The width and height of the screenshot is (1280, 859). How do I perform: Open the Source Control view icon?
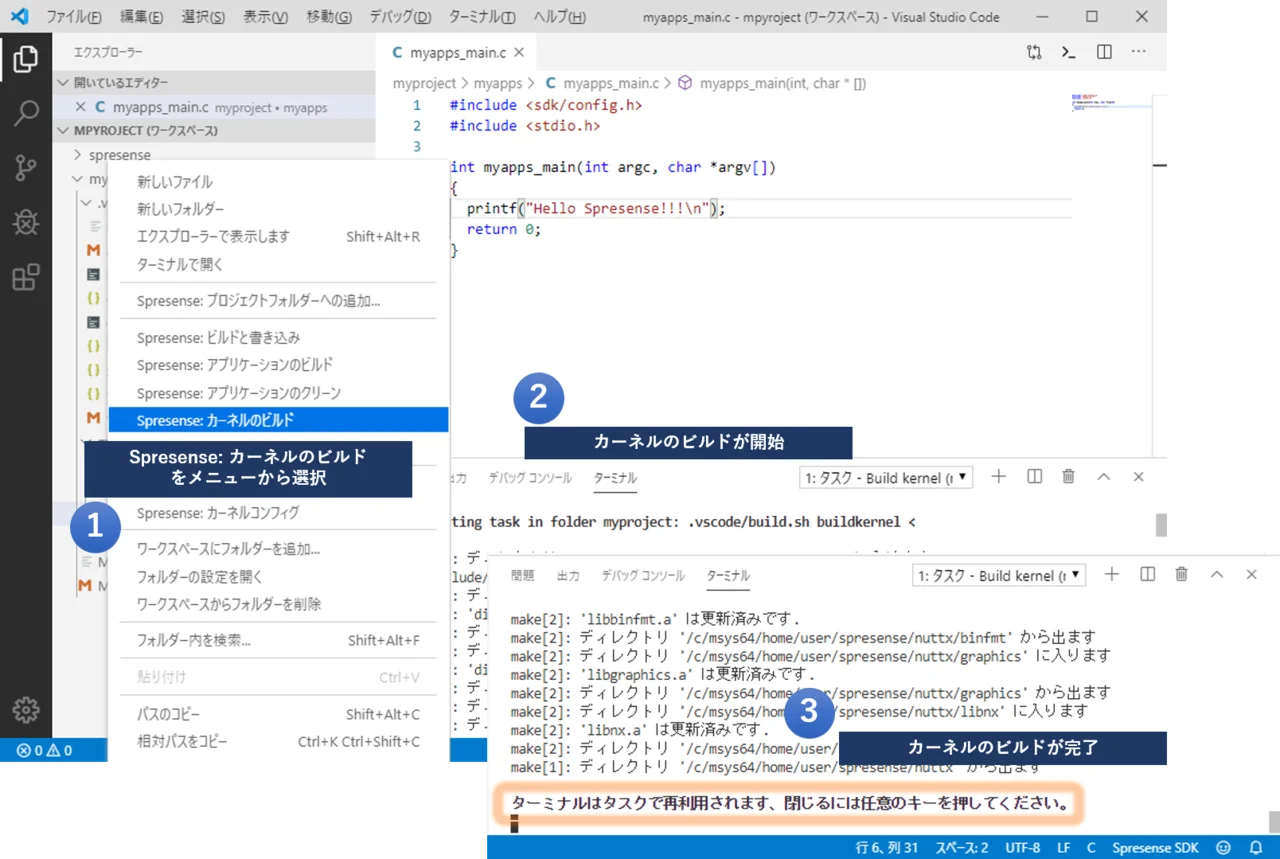tap(26, 168)
